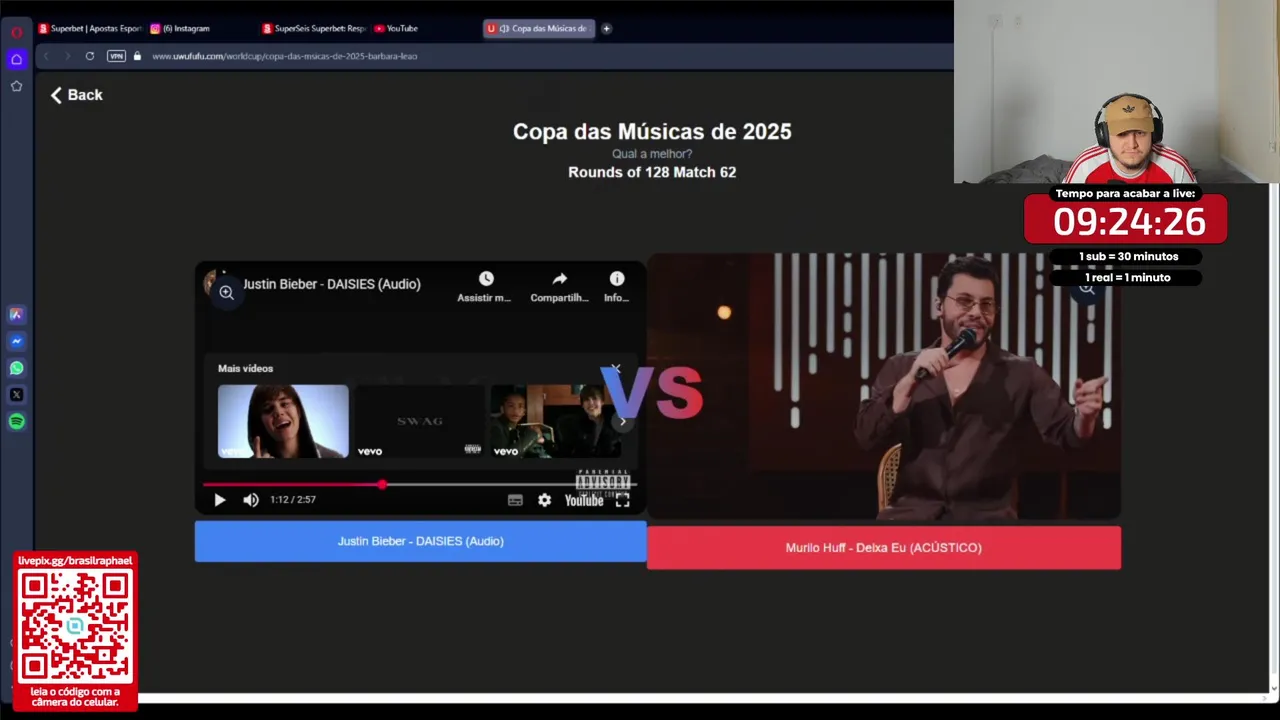The image size is (1280, 720).
Task: Go to the next page with the browser forward arrow
Action: (x=67, y=56)
